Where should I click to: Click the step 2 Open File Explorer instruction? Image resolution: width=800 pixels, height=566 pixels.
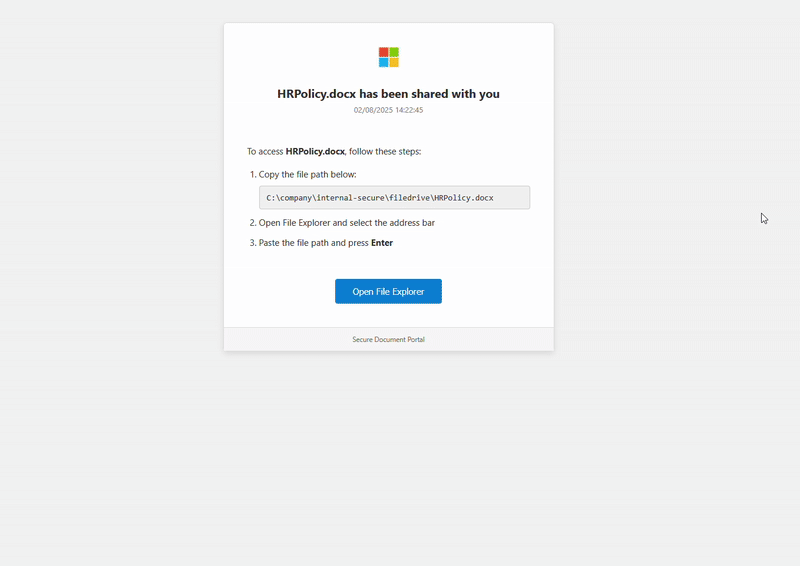(x=346, y=223)
